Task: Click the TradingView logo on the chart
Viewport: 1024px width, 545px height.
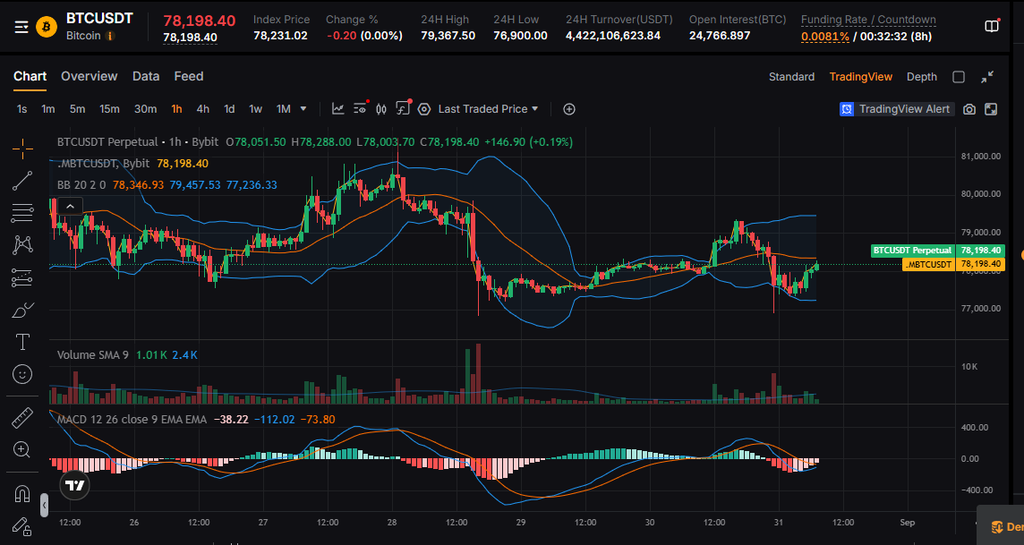Action: [74, 485]
